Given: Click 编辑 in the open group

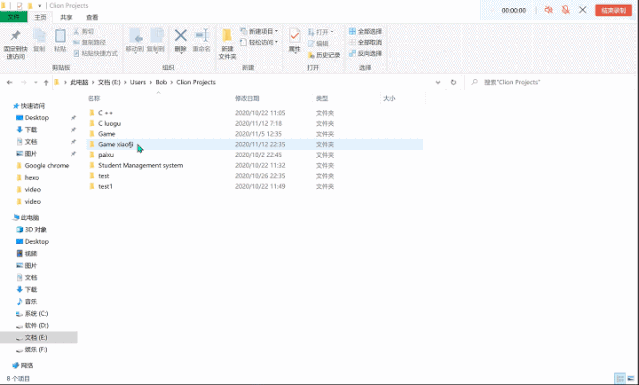Looking at the screenshot, I should [x=318, y=43].
